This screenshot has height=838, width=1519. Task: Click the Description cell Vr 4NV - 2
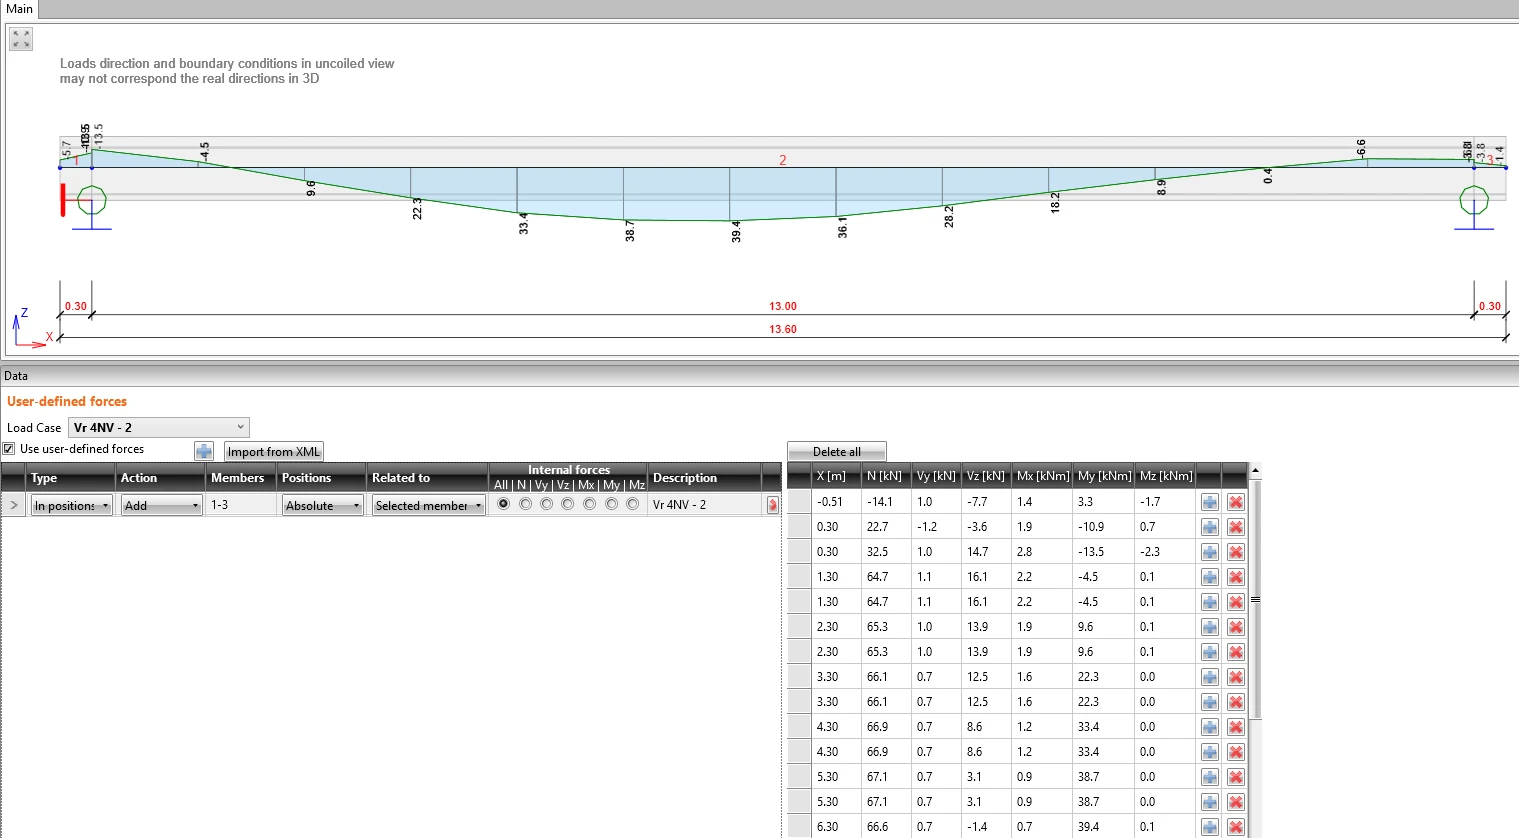point(706,505)
